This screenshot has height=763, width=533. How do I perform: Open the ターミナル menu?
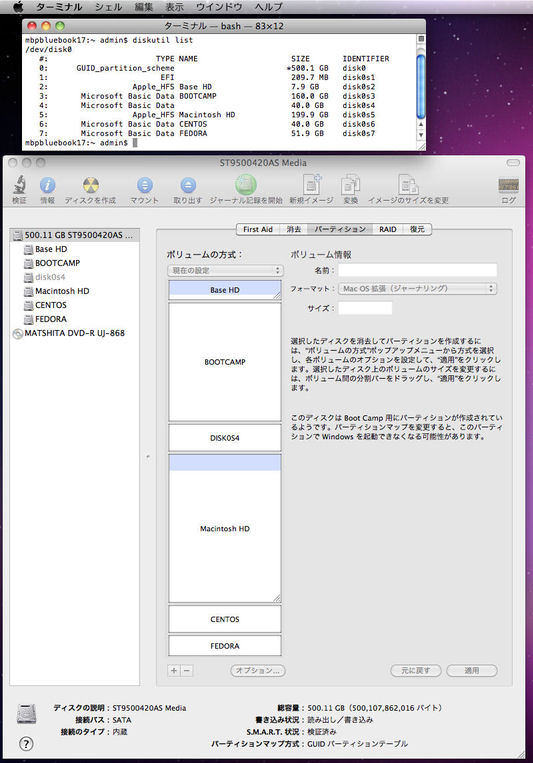(59, 7)
